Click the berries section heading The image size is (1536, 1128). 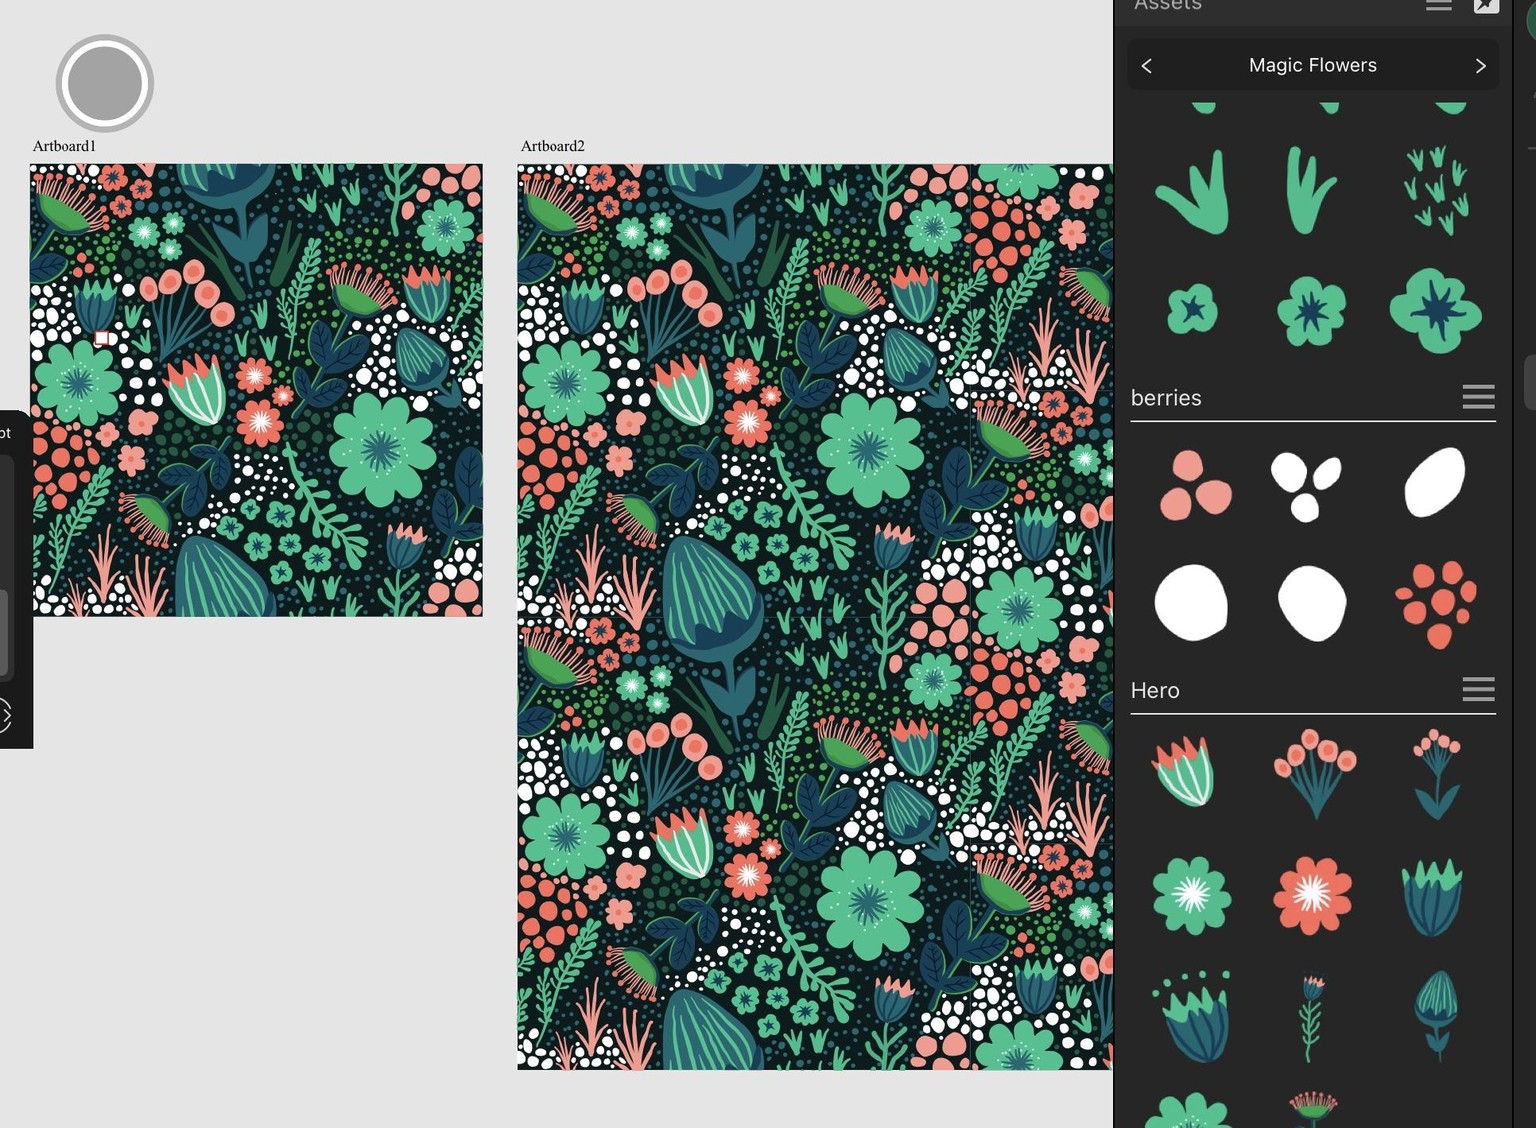tap(1166, 398)
